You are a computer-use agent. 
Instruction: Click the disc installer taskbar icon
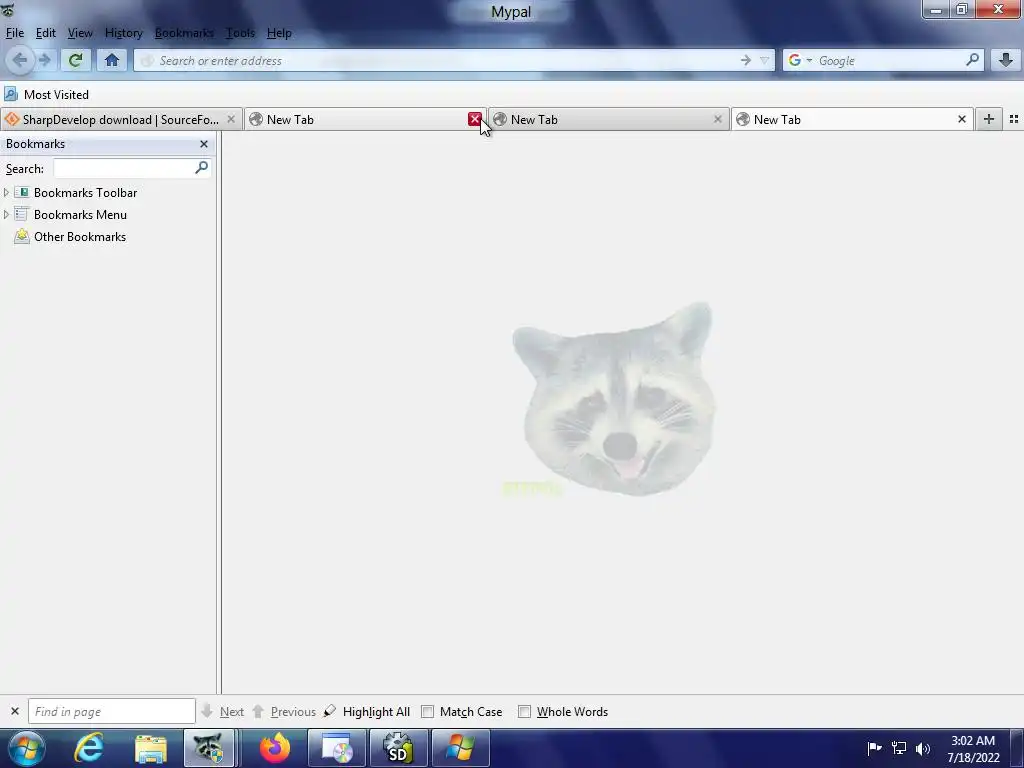tap(337, 748)
